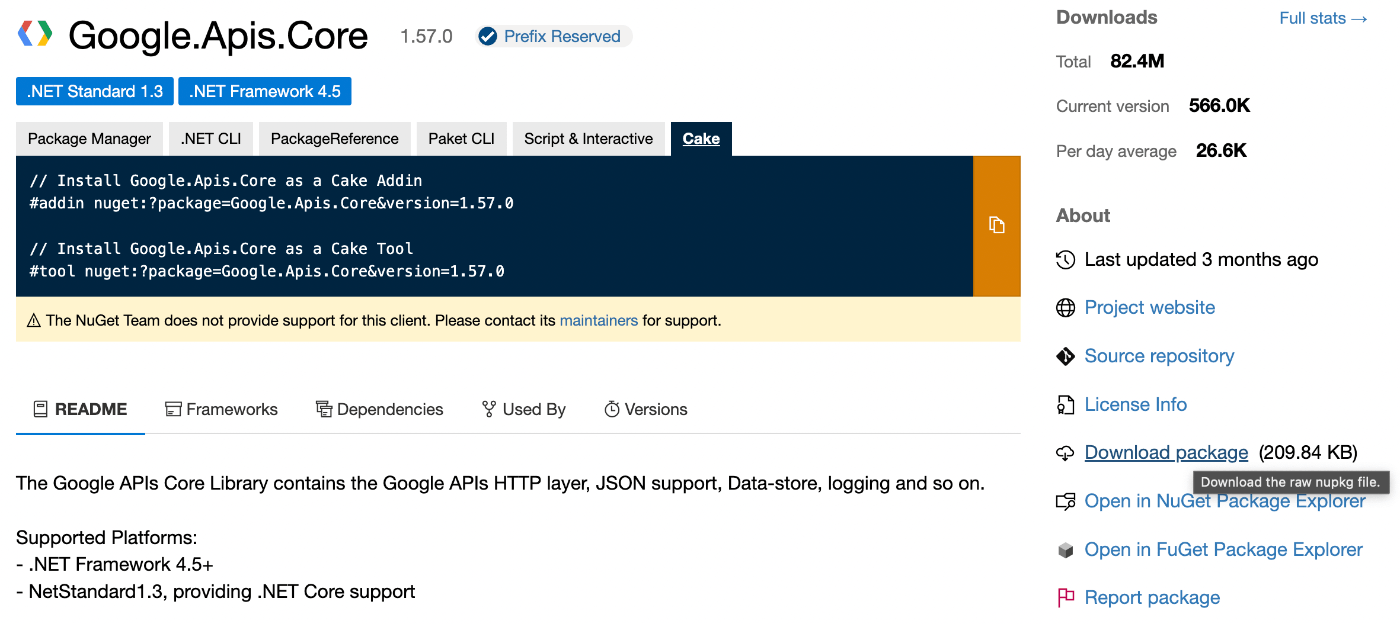Click the .NET Standard 1.3 badge

[x=95, y=92]
